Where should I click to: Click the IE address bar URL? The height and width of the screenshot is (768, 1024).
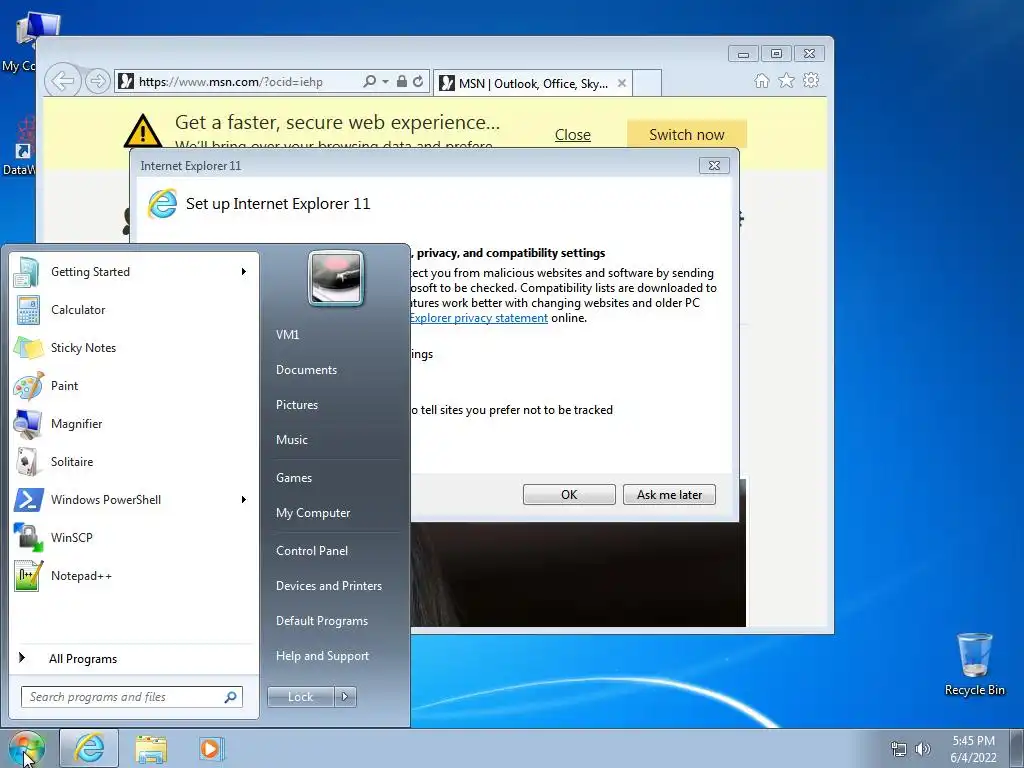231,82
